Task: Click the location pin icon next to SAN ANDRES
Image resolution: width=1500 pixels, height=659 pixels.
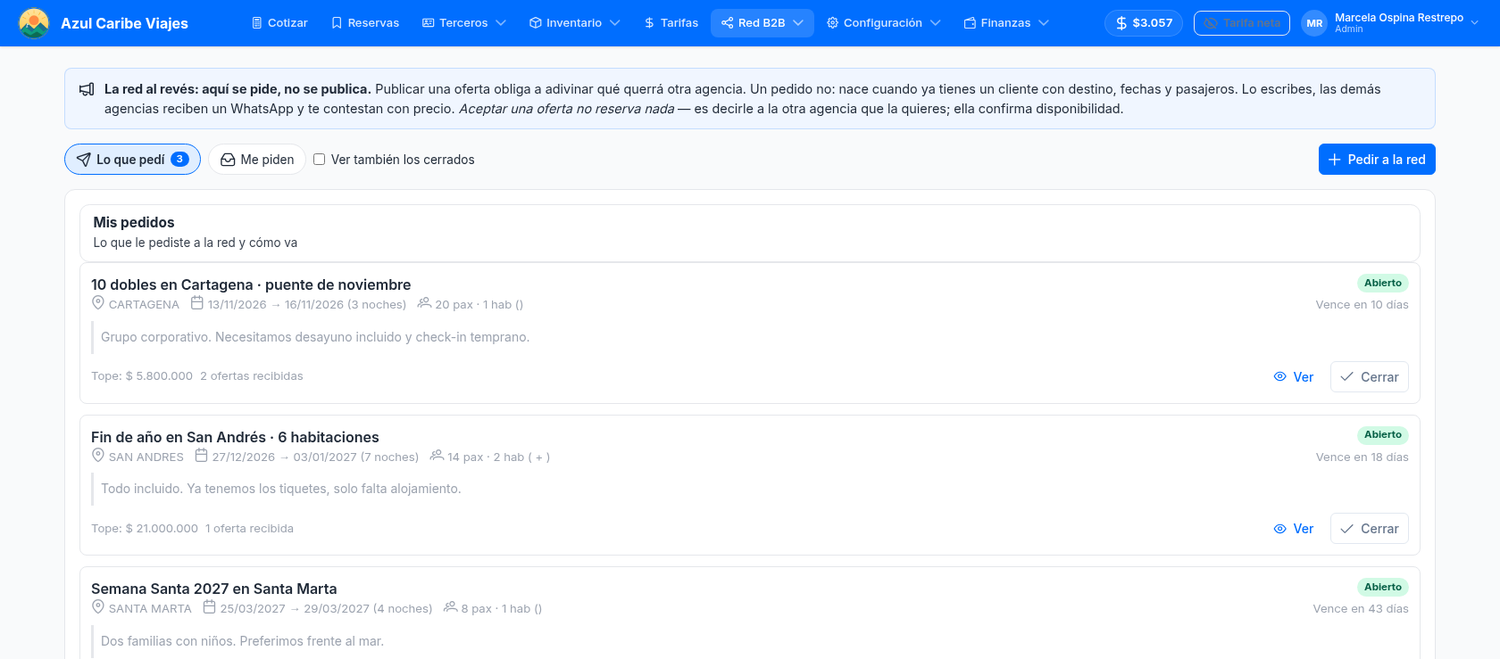Action: point(98,456)
